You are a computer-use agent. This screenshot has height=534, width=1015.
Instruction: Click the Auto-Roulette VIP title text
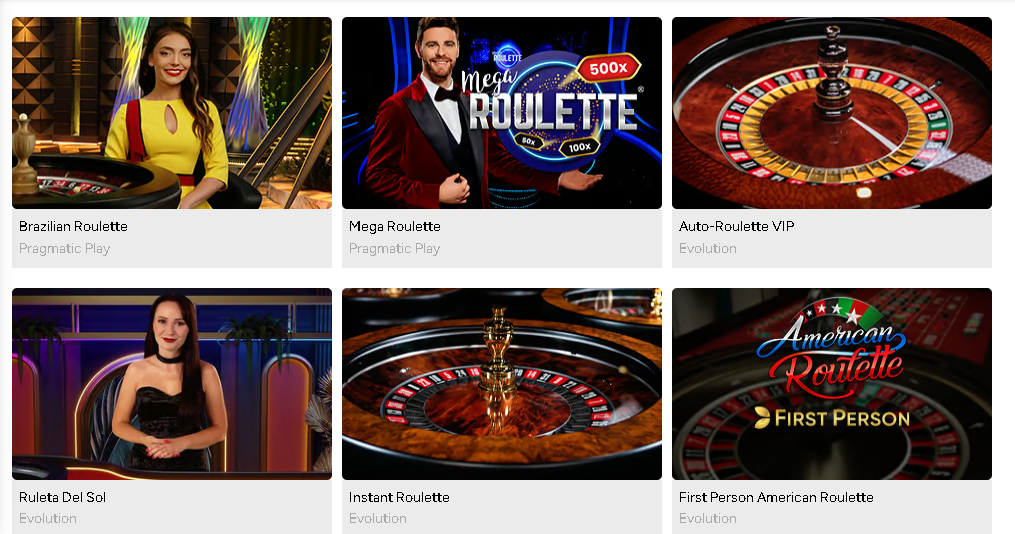tap(737, 227)
